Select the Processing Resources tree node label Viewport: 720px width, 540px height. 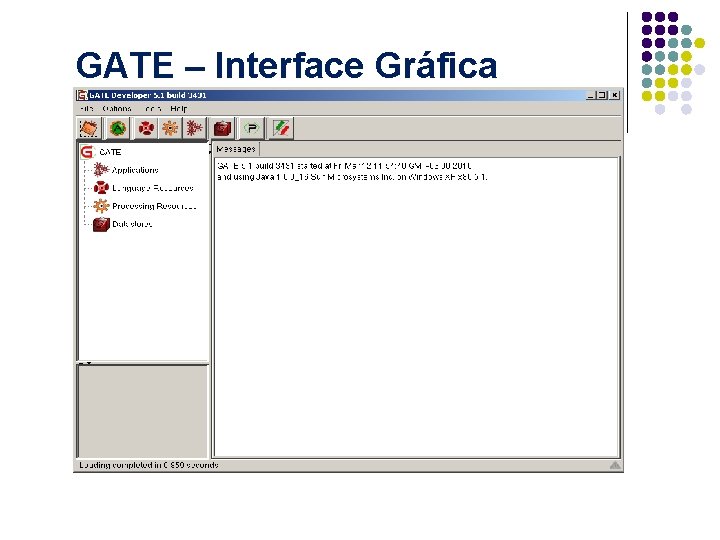pyautogui.click(x=154, y=206)
